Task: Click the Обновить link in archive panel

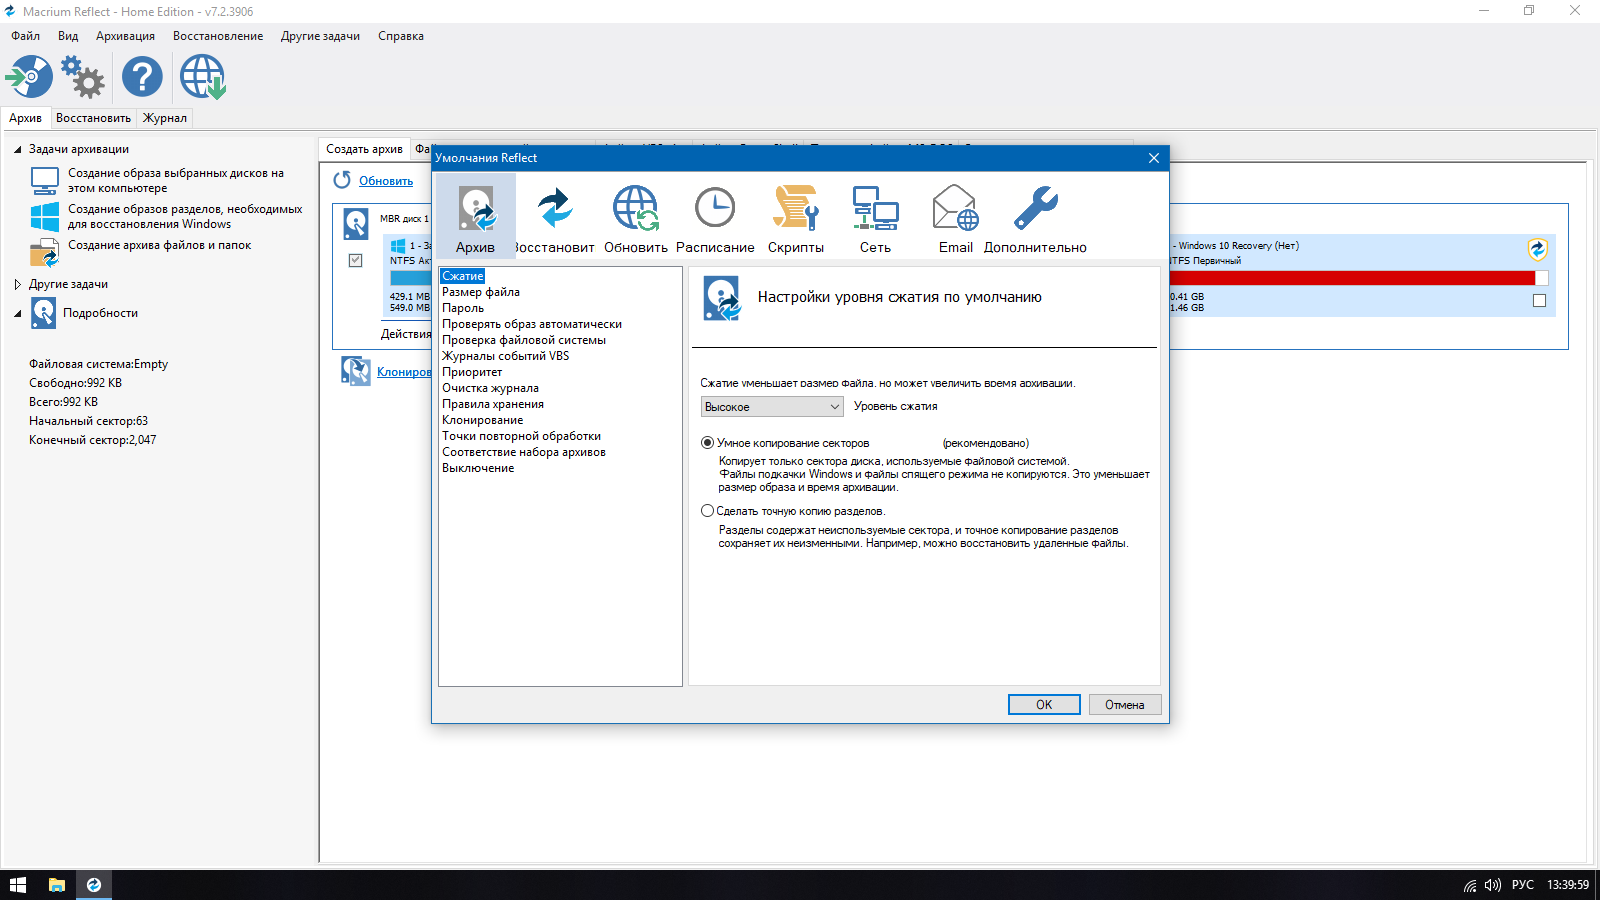Action: tap(386, 181)
